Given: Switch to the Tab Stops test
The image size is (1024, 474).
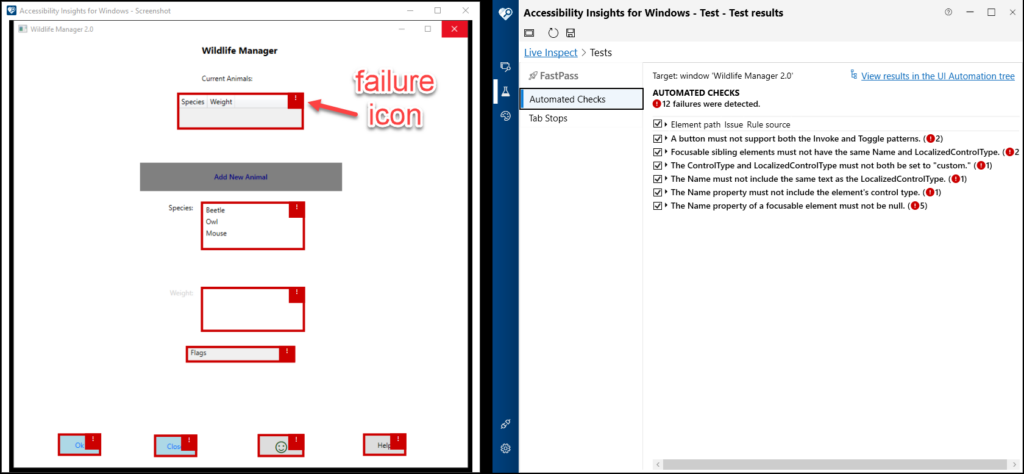Looking at the screenshot, I should 548,118.
